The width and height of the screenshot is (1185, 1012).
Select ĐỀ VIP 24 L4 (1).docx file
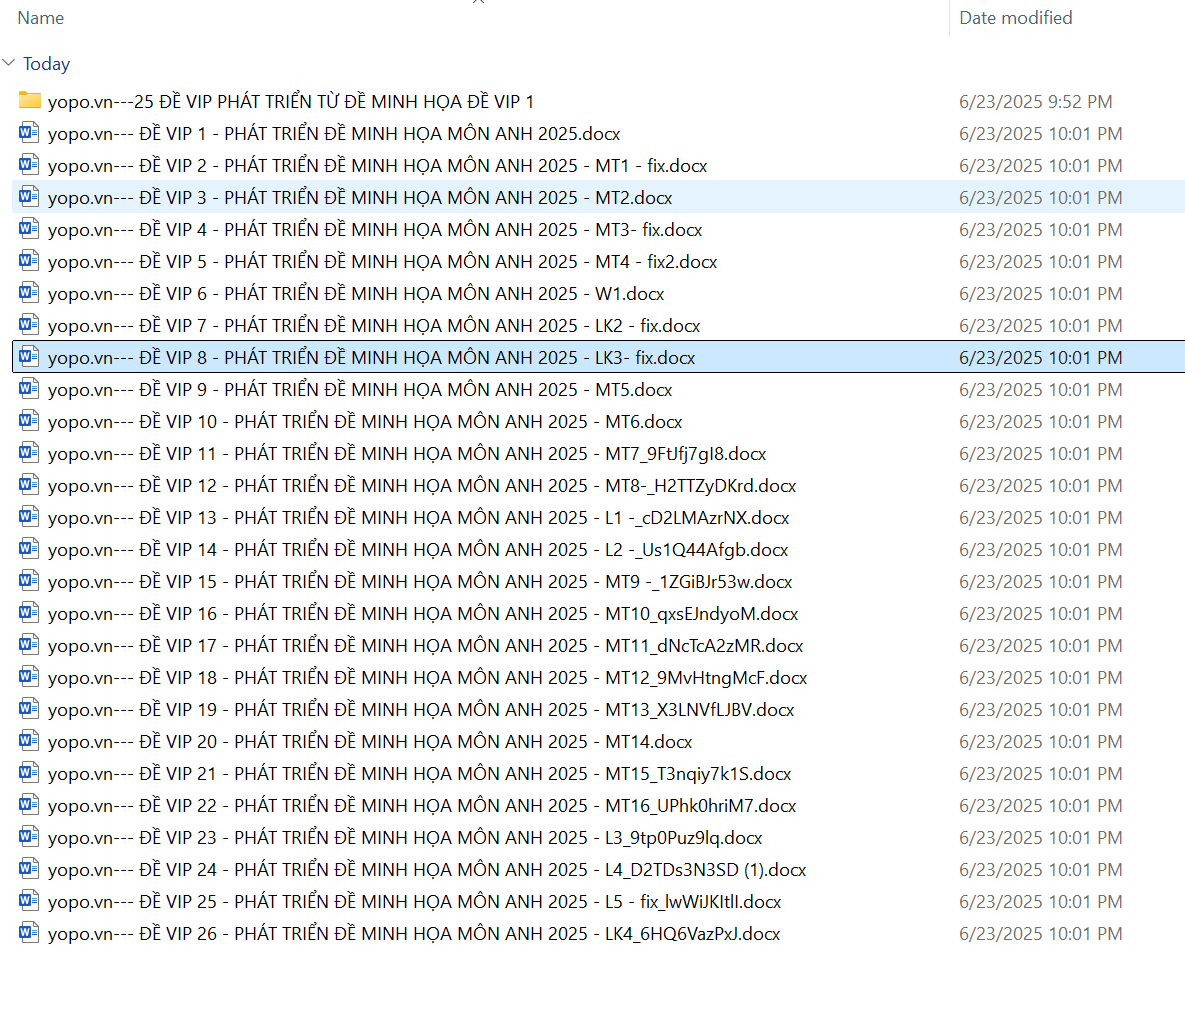(426, 870)
